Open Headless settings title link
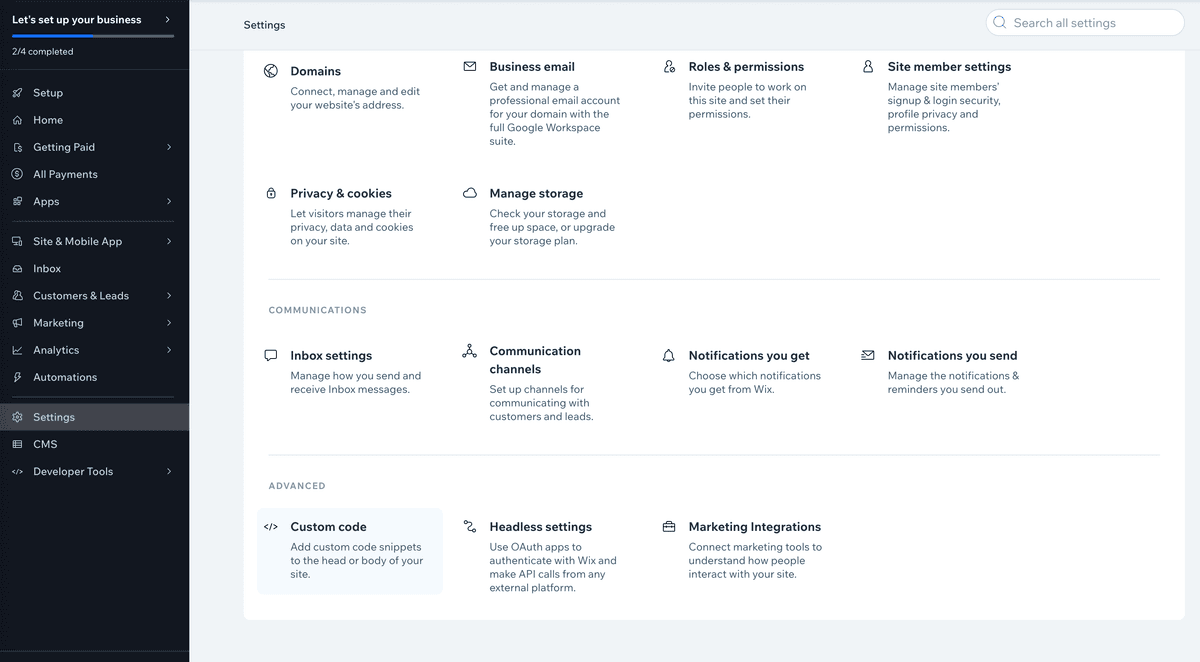Image resolution: width=1200 pixels, height=662 pixels. pyautogui.click(x=541, y=527)
